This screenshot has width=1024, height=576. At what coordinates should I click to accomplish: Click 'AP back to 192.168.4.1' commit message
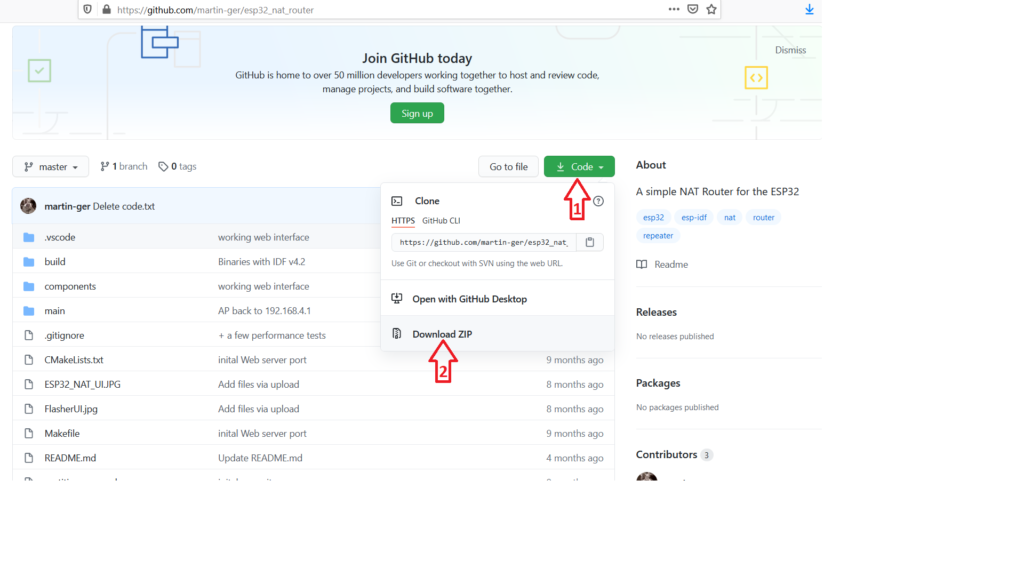click(x=264, y=311)
